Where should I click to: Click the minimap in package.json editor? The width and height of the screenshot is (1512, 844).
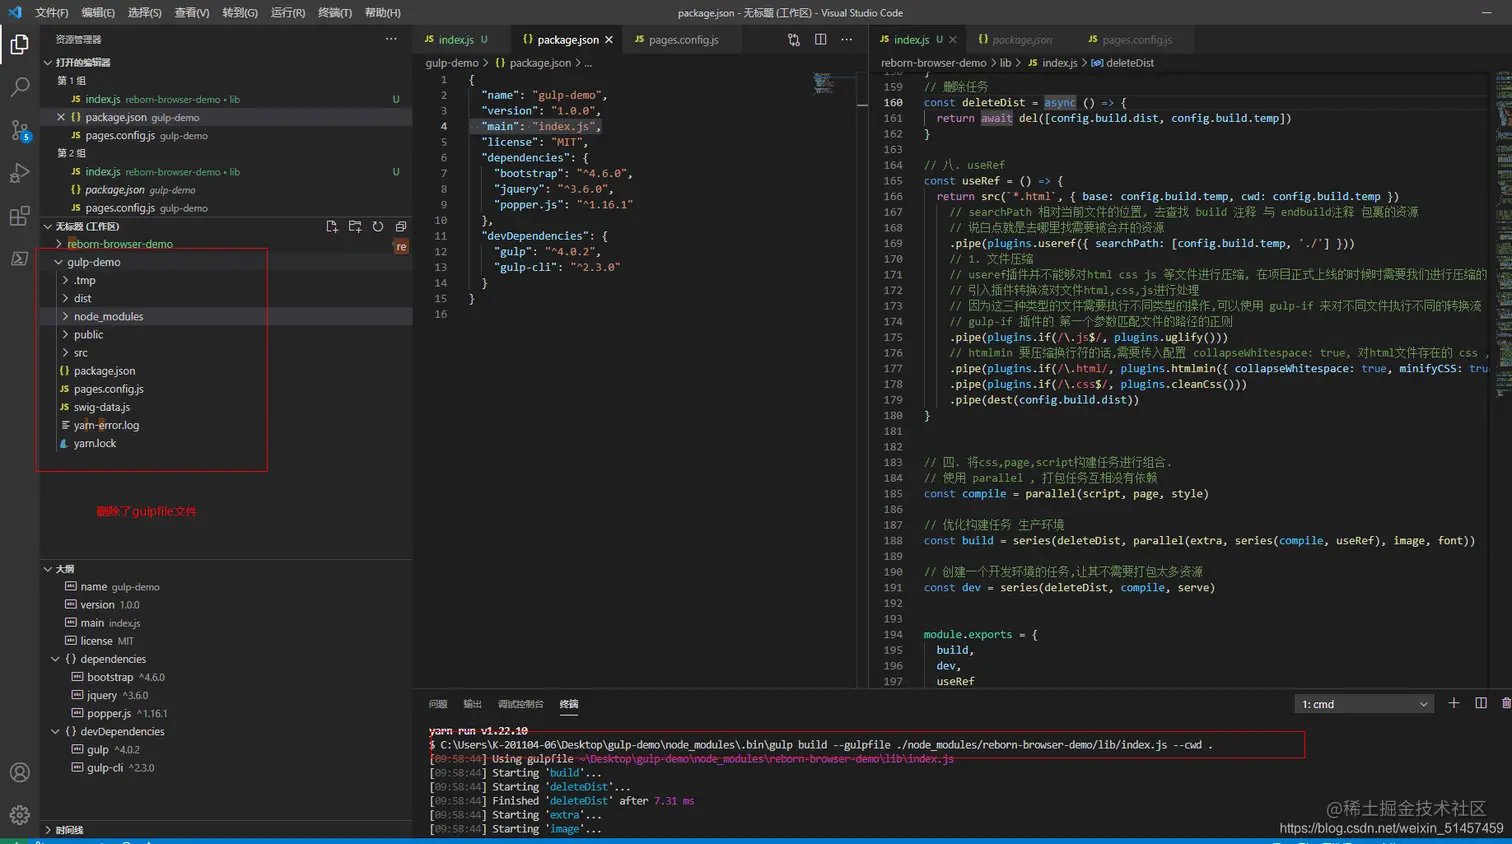(823, 84)
